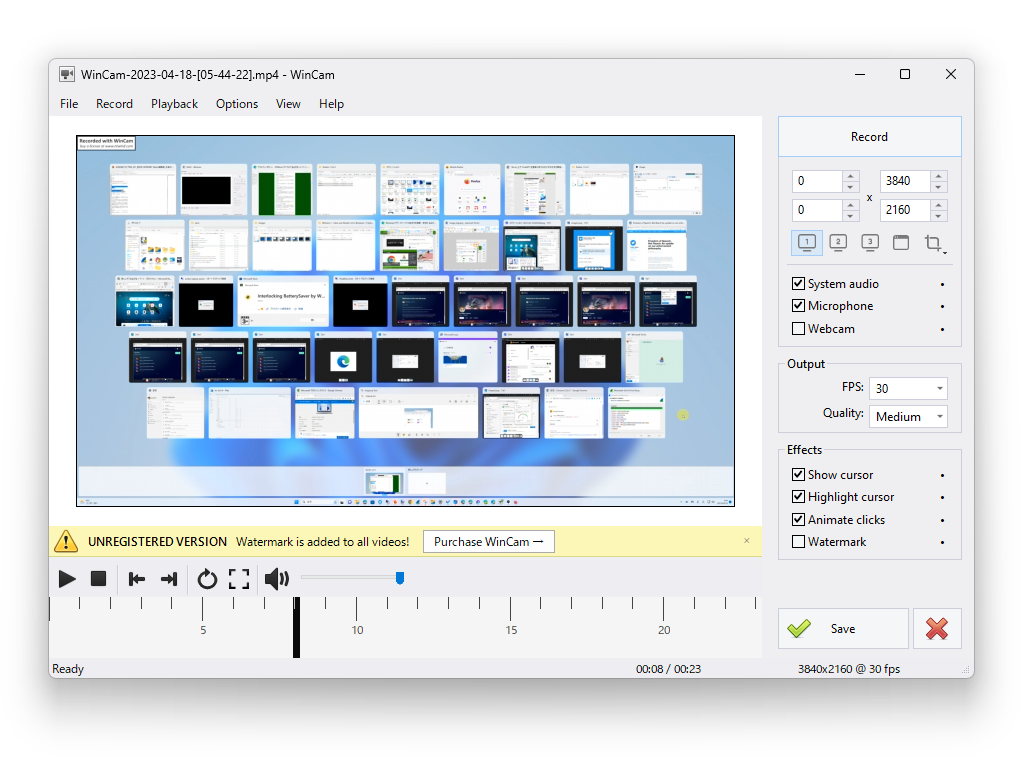Toggle looped playback
The image size is (1024, 768).
207,578
